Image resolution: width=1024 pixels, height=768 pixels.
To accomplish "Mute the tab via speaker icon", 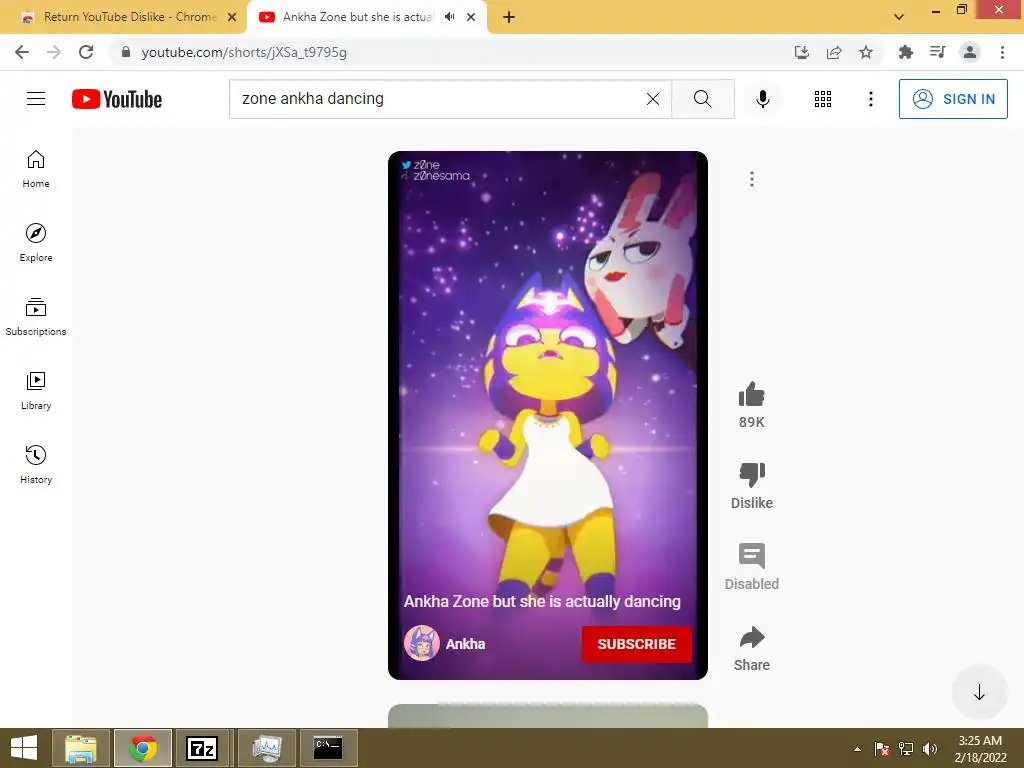I will pos(449,17).
